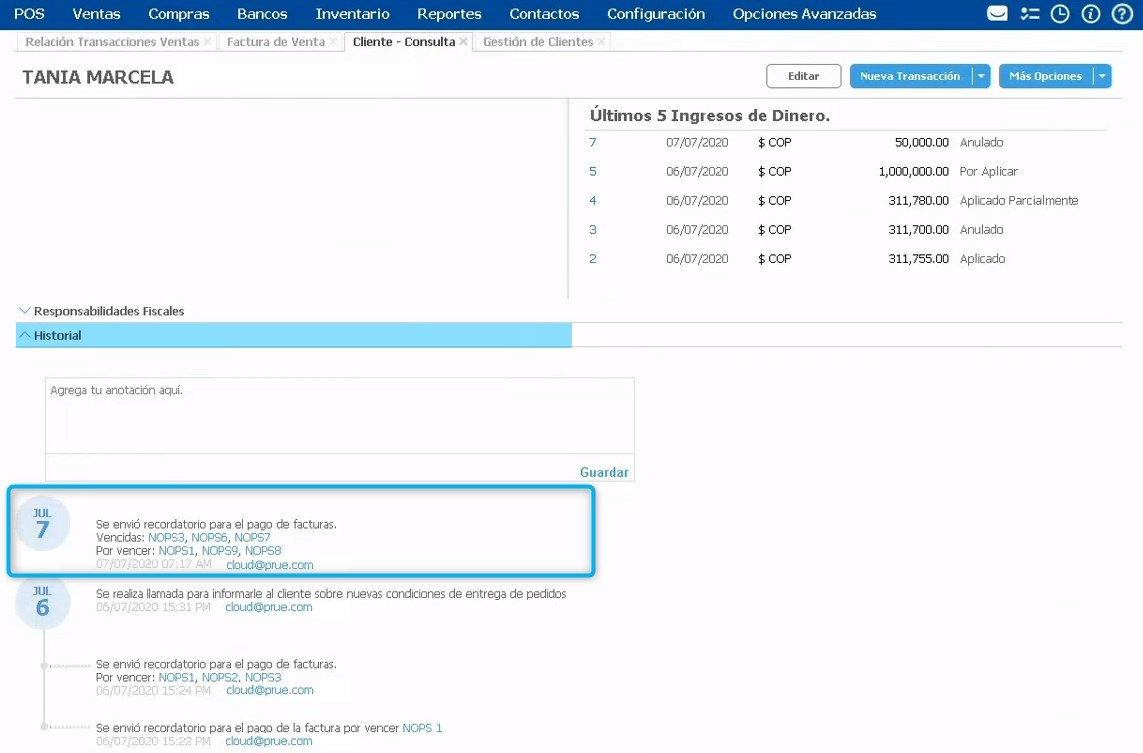1143x753 pixels.
Task: Close the Relación Transacciones Ventas tab
Action: pos(207,42)
